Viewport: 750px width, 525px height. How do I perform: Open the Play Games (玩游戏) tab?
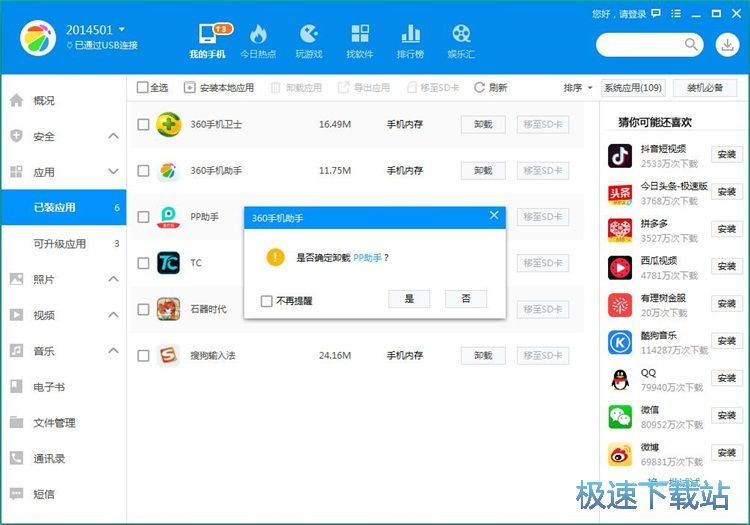pos(309,42)
